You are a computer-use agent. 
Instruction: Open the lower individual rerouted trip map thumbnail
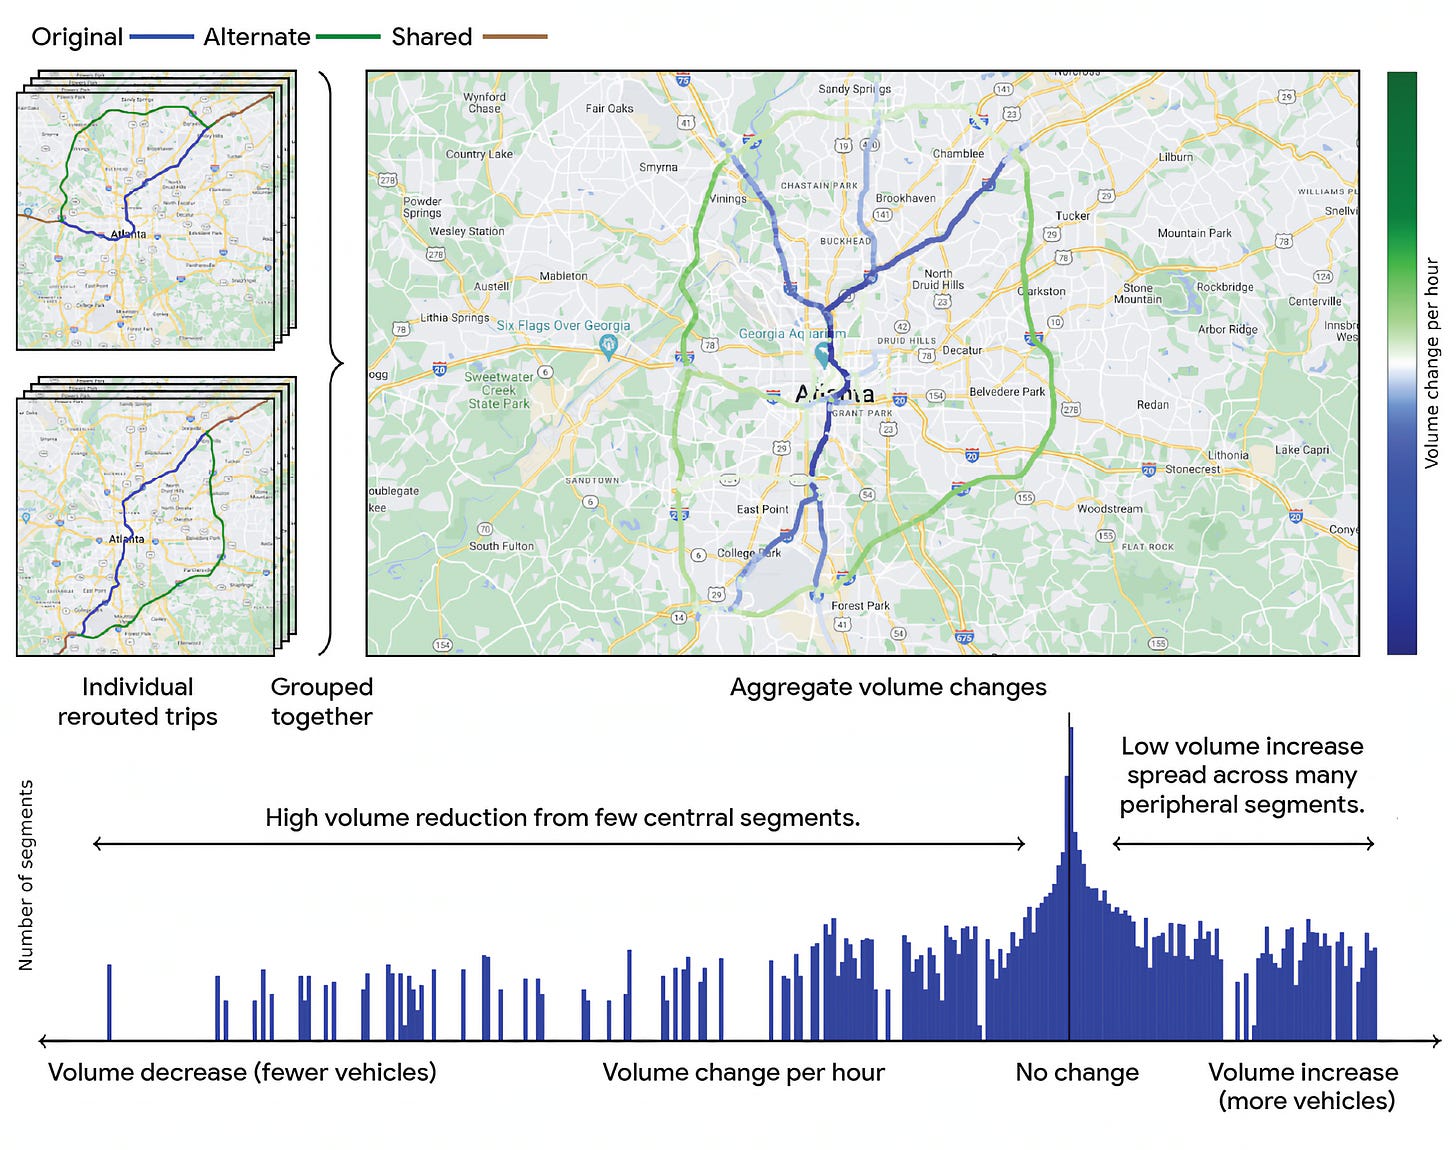pyautogui.click(x=146, y=527)
